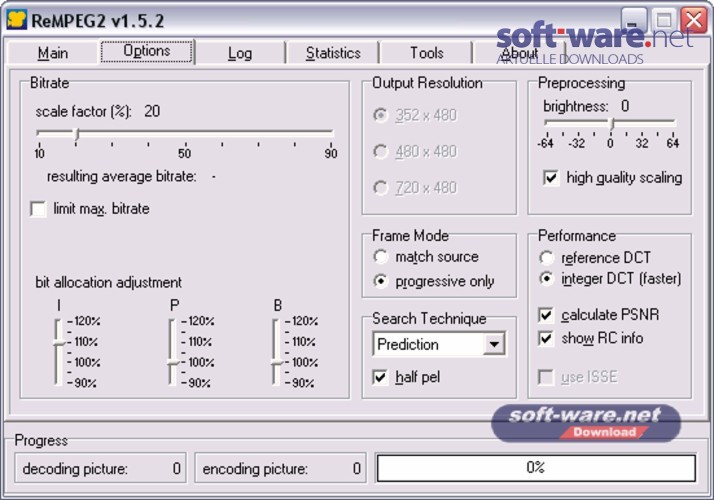Switch to the Main tab
This screenshot has width=714, height=500.
click(x=53, y=53)
